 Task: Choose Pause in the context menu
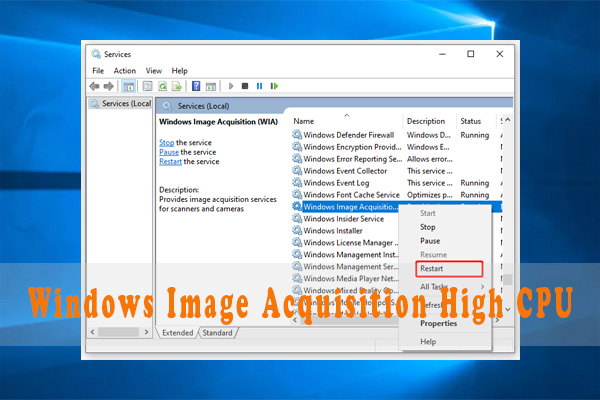(x=430, y=241)
